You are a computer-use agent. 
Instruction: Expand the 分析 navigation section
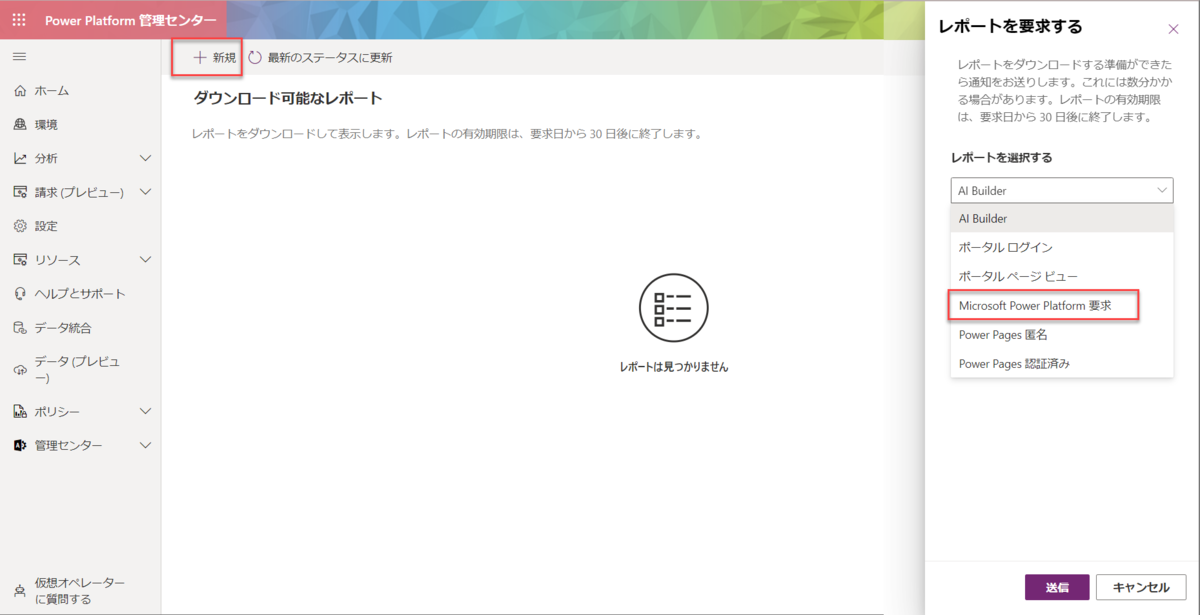tap(145, 158)
